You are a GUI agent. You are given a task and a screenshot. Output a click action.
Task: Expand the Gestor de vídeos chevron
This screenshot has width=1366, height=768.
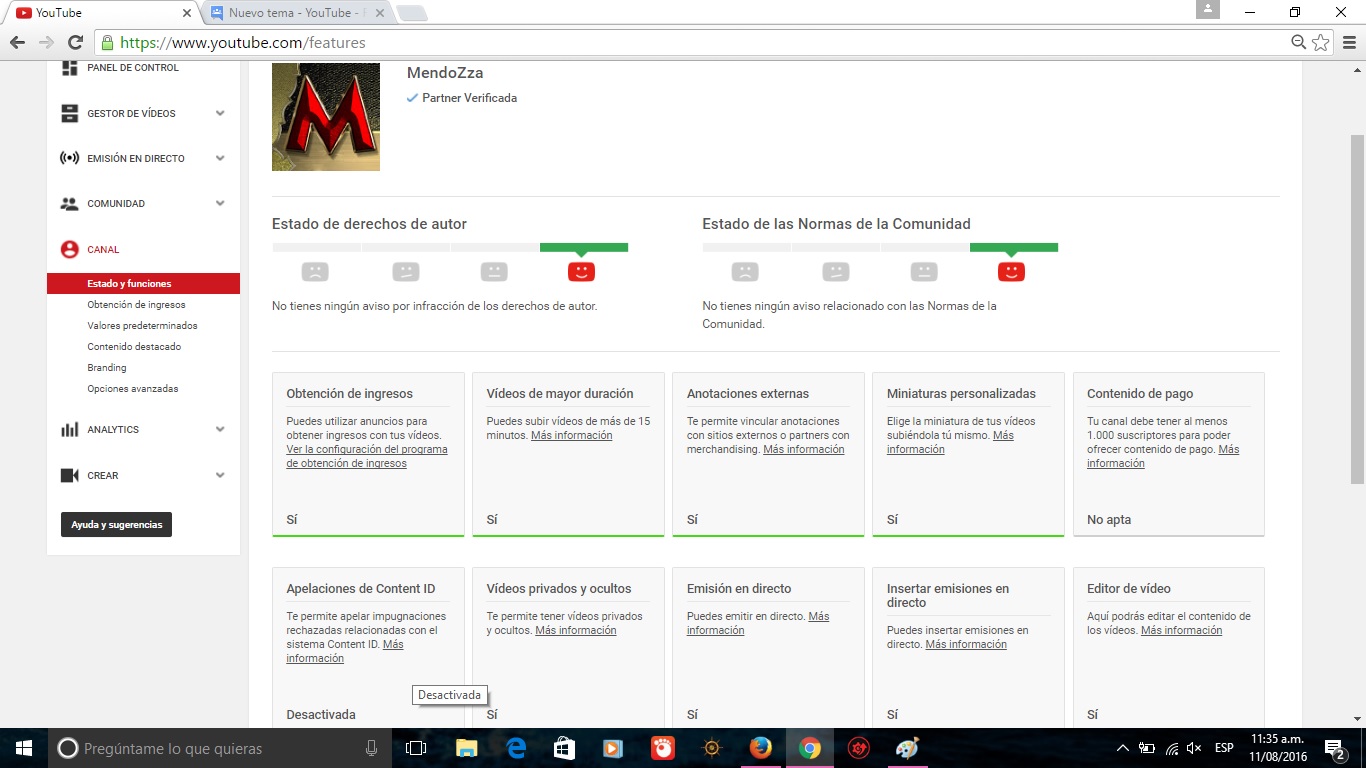(220, 113)
